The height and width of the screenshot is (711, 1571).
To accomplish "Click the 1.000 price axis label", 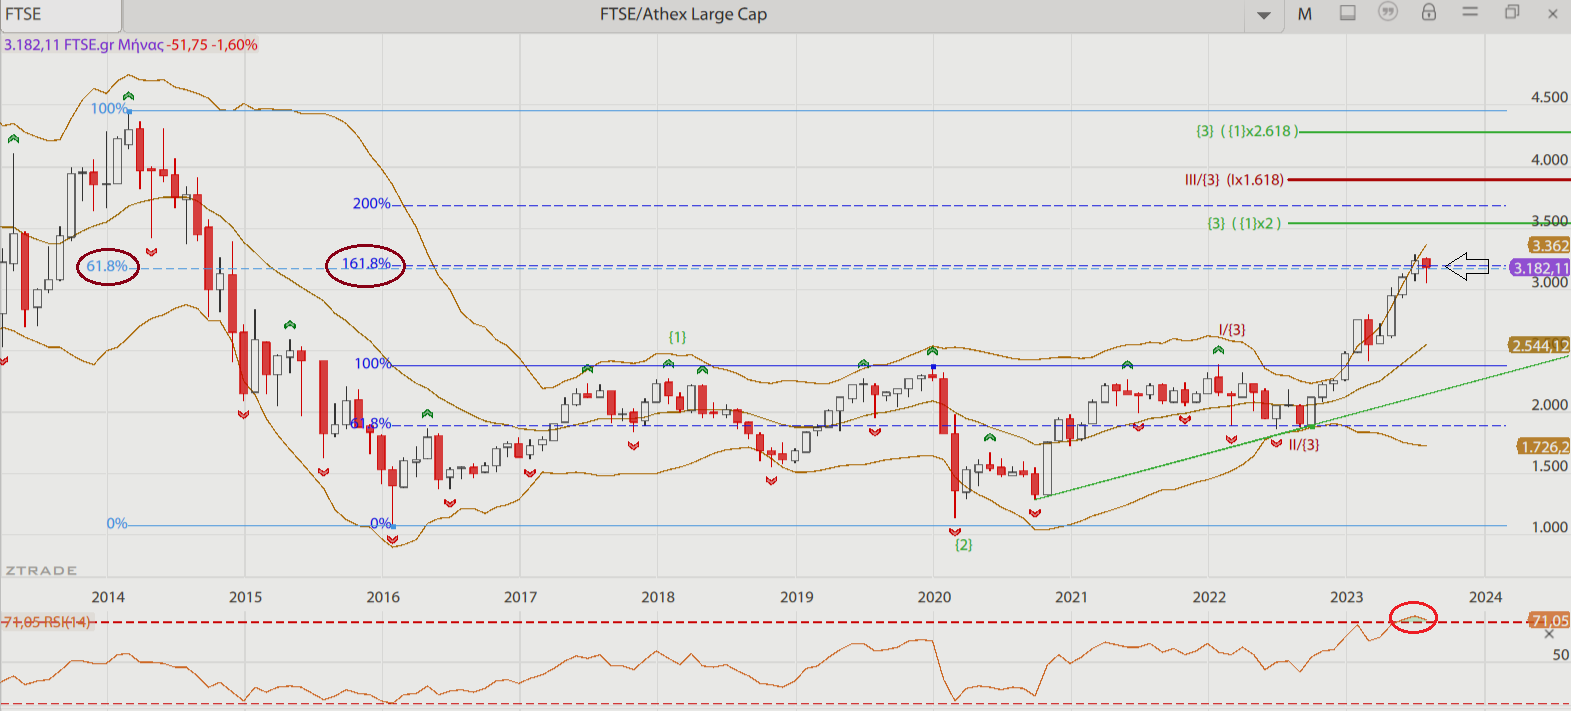I will 1549,527.
